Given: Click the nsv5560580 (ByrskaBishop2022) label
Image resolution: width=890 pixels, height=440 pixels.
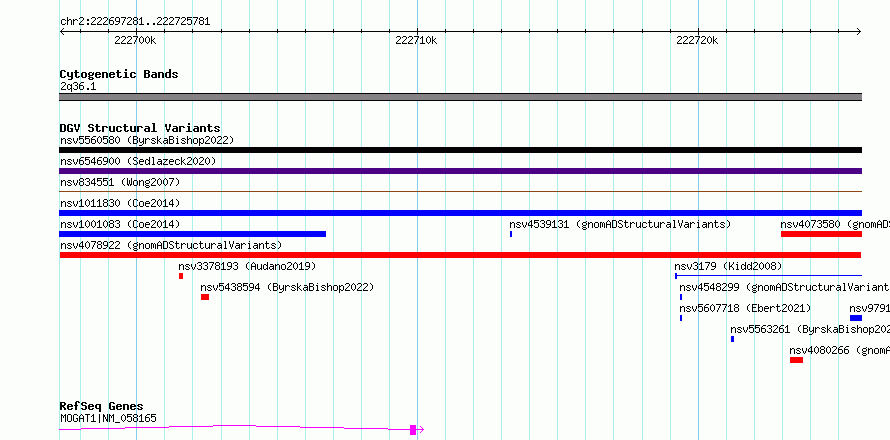Looking at the screenshot, I should (x=147, y=140).
